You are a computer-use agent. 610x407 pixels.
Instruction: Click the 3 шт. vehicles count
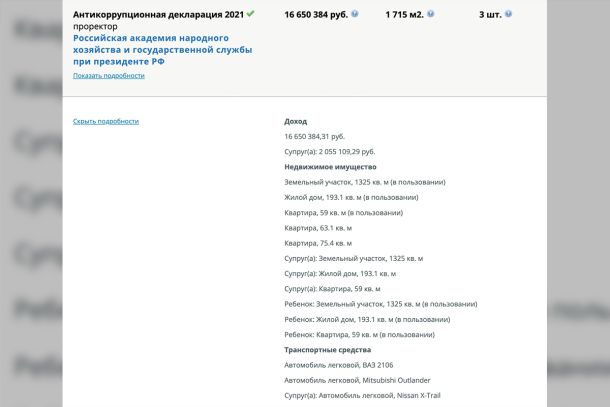489,15
